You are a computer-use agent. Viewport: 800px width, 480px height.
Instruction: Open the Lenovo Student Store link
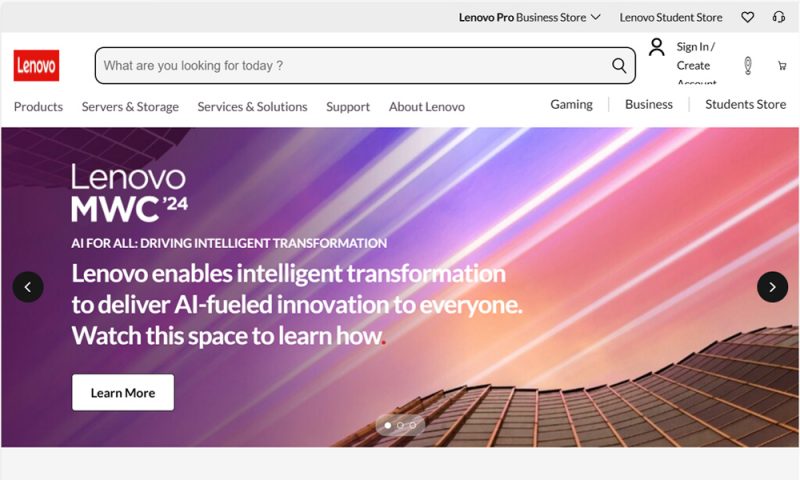[670, 17]
